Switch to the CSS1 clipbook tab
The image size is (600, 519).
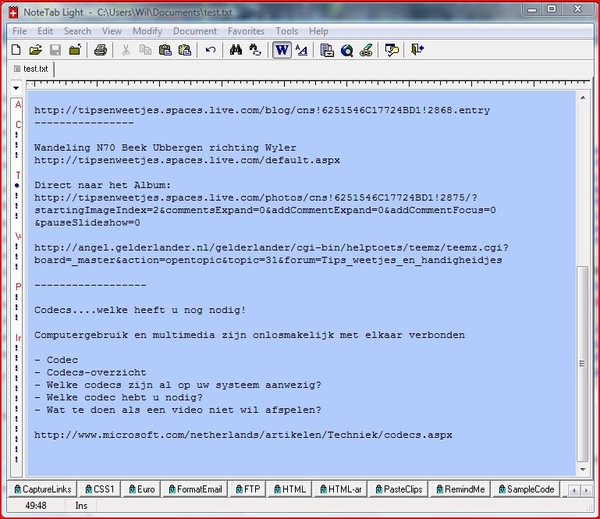point(99,489)
